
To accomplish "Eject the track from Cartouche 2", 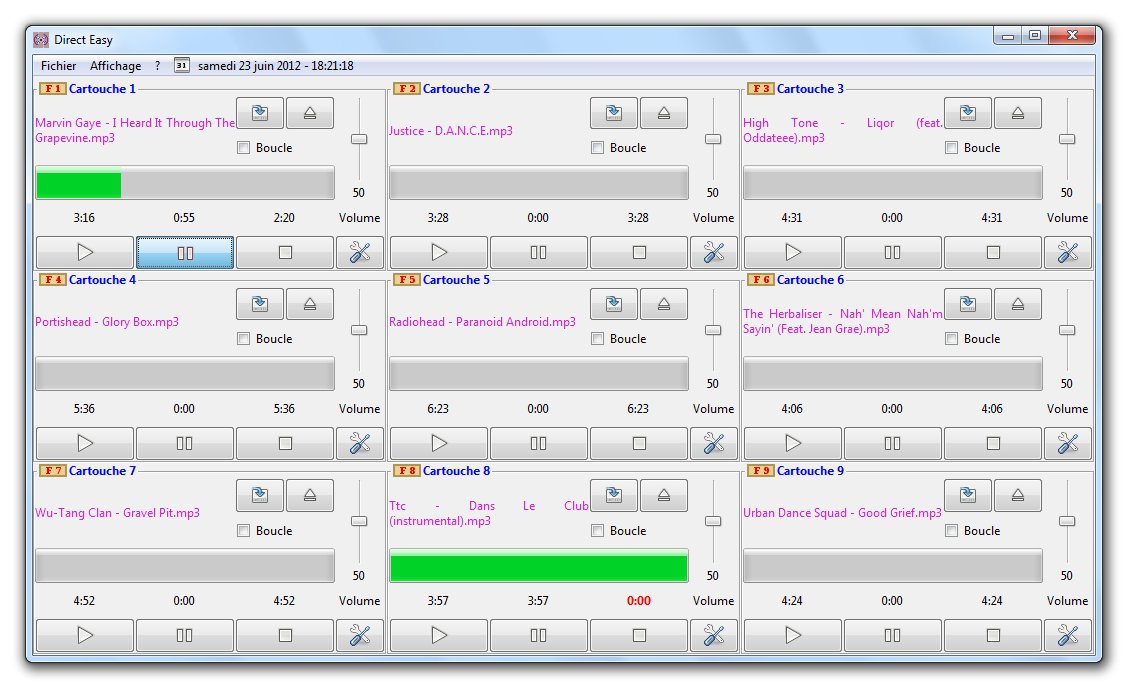I will pyautogui.click(x=664, y=113).
